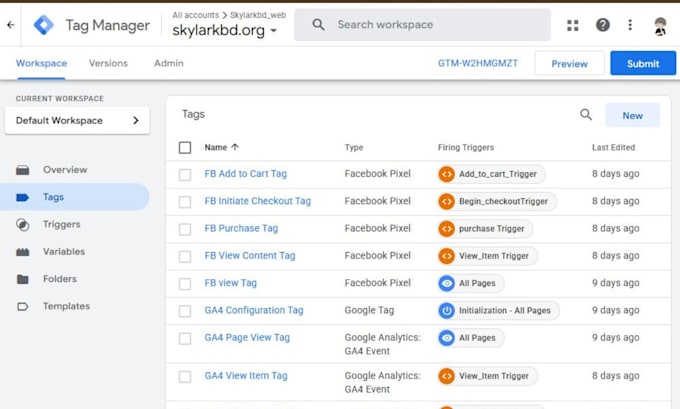The height and width of the screenshot is (409, 680).
Task: Click the Tag Manager logo icon
Action: click(x=44, y=25)
